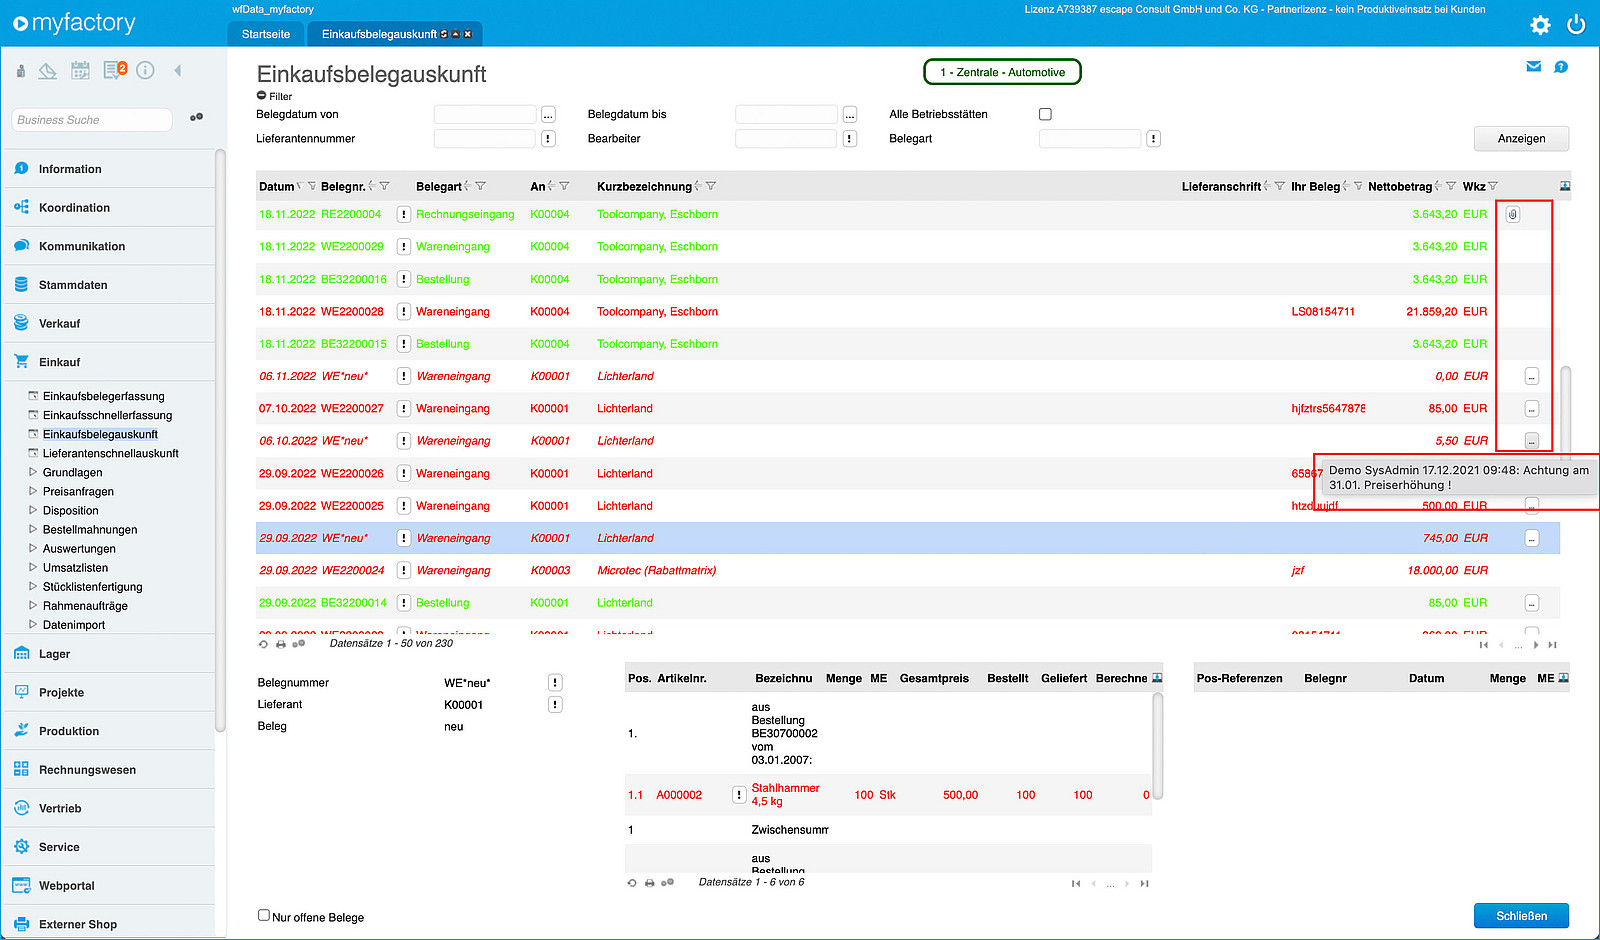Click the paperclip attachment icon for RE2200004
This screenshot has height=940, width=1600.
(x=1512, y=214)
